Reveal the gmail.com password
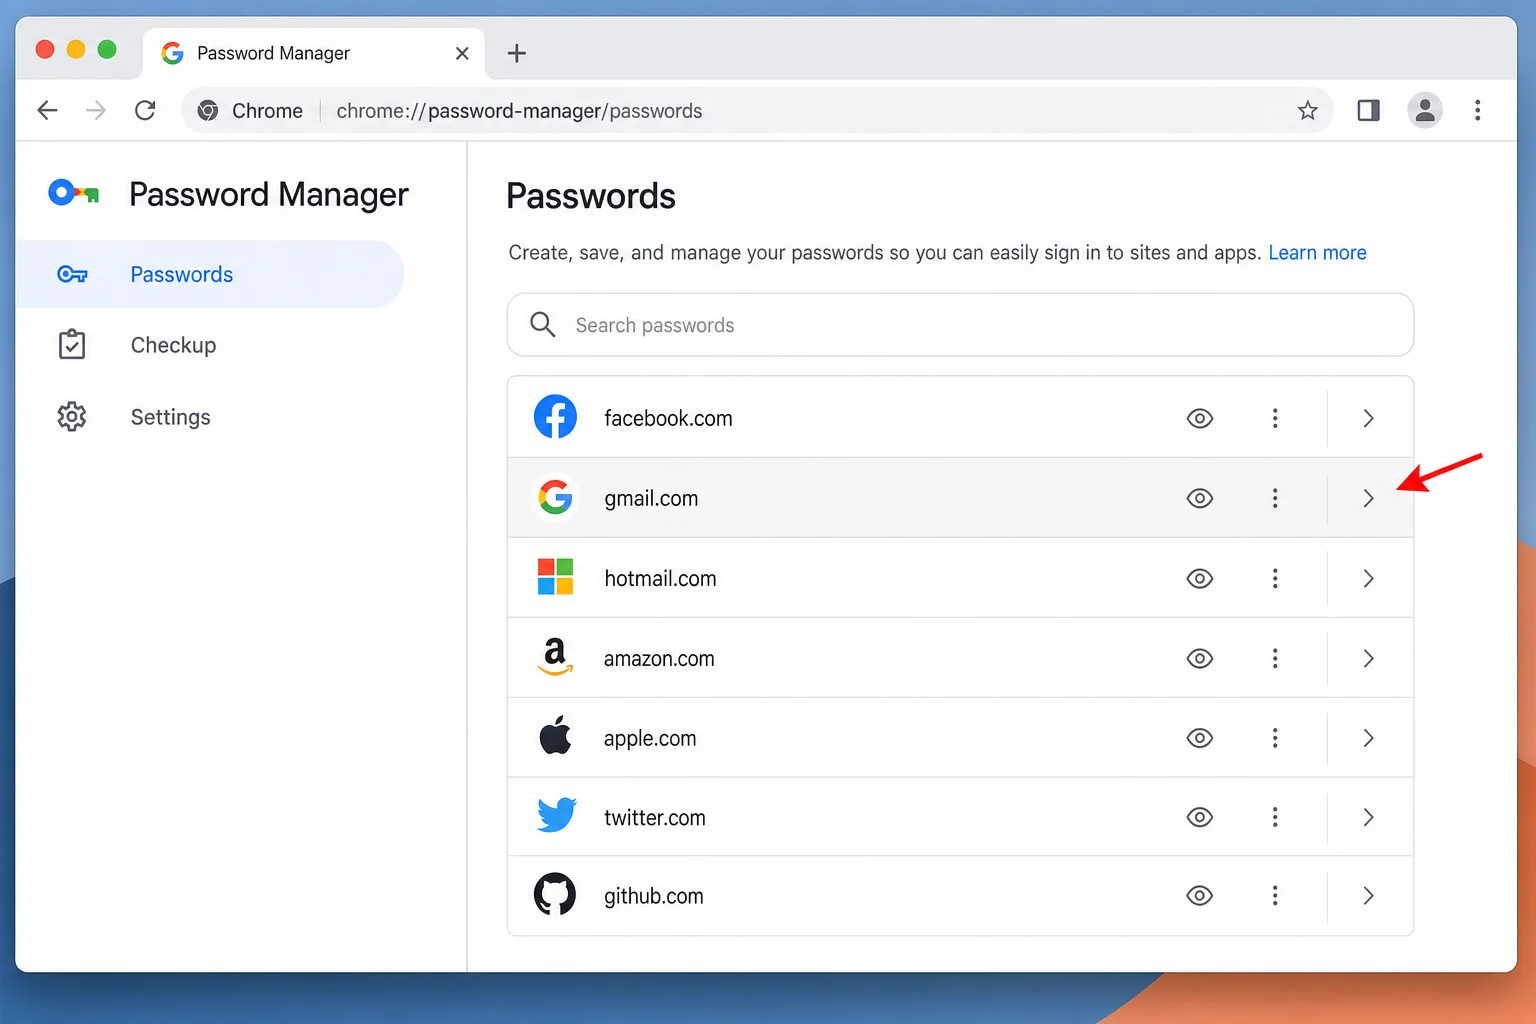 click(1200, 498)
